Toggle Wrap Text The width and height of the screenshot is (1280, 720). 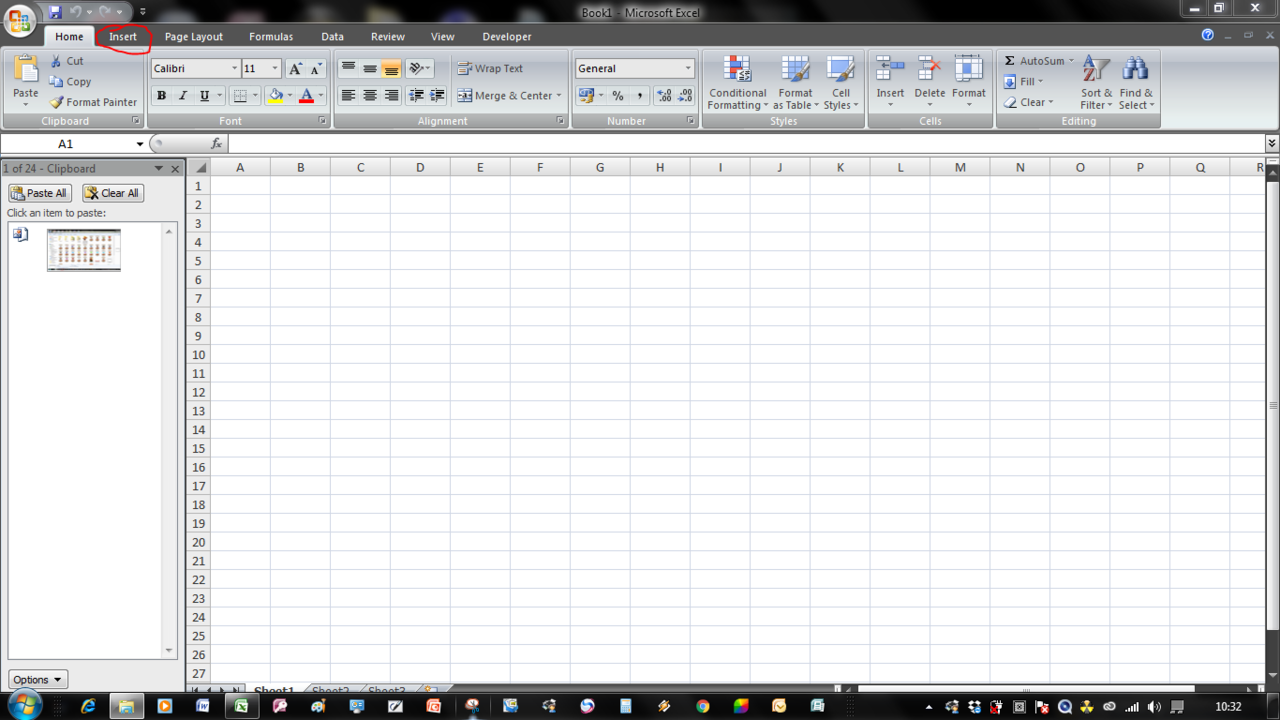490,69
